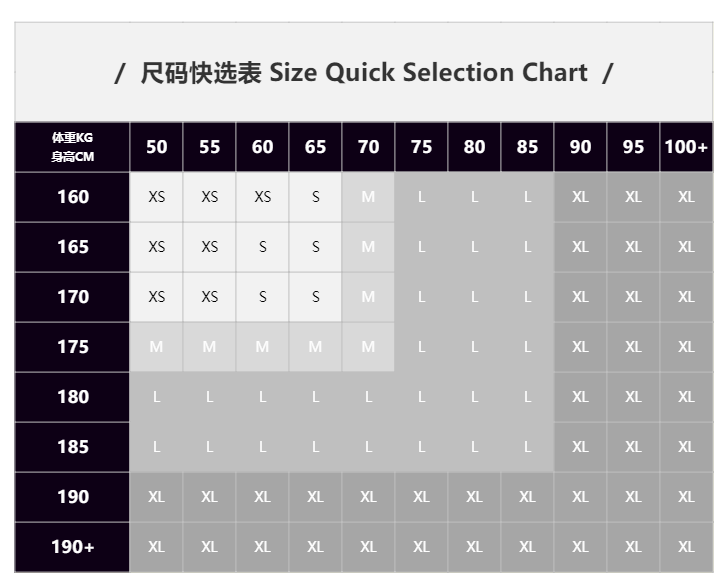The height and width of the screenshot is (586, 727).
Task: Click the L cell for 165 cm, 80 kg
Action: [474, 247]
